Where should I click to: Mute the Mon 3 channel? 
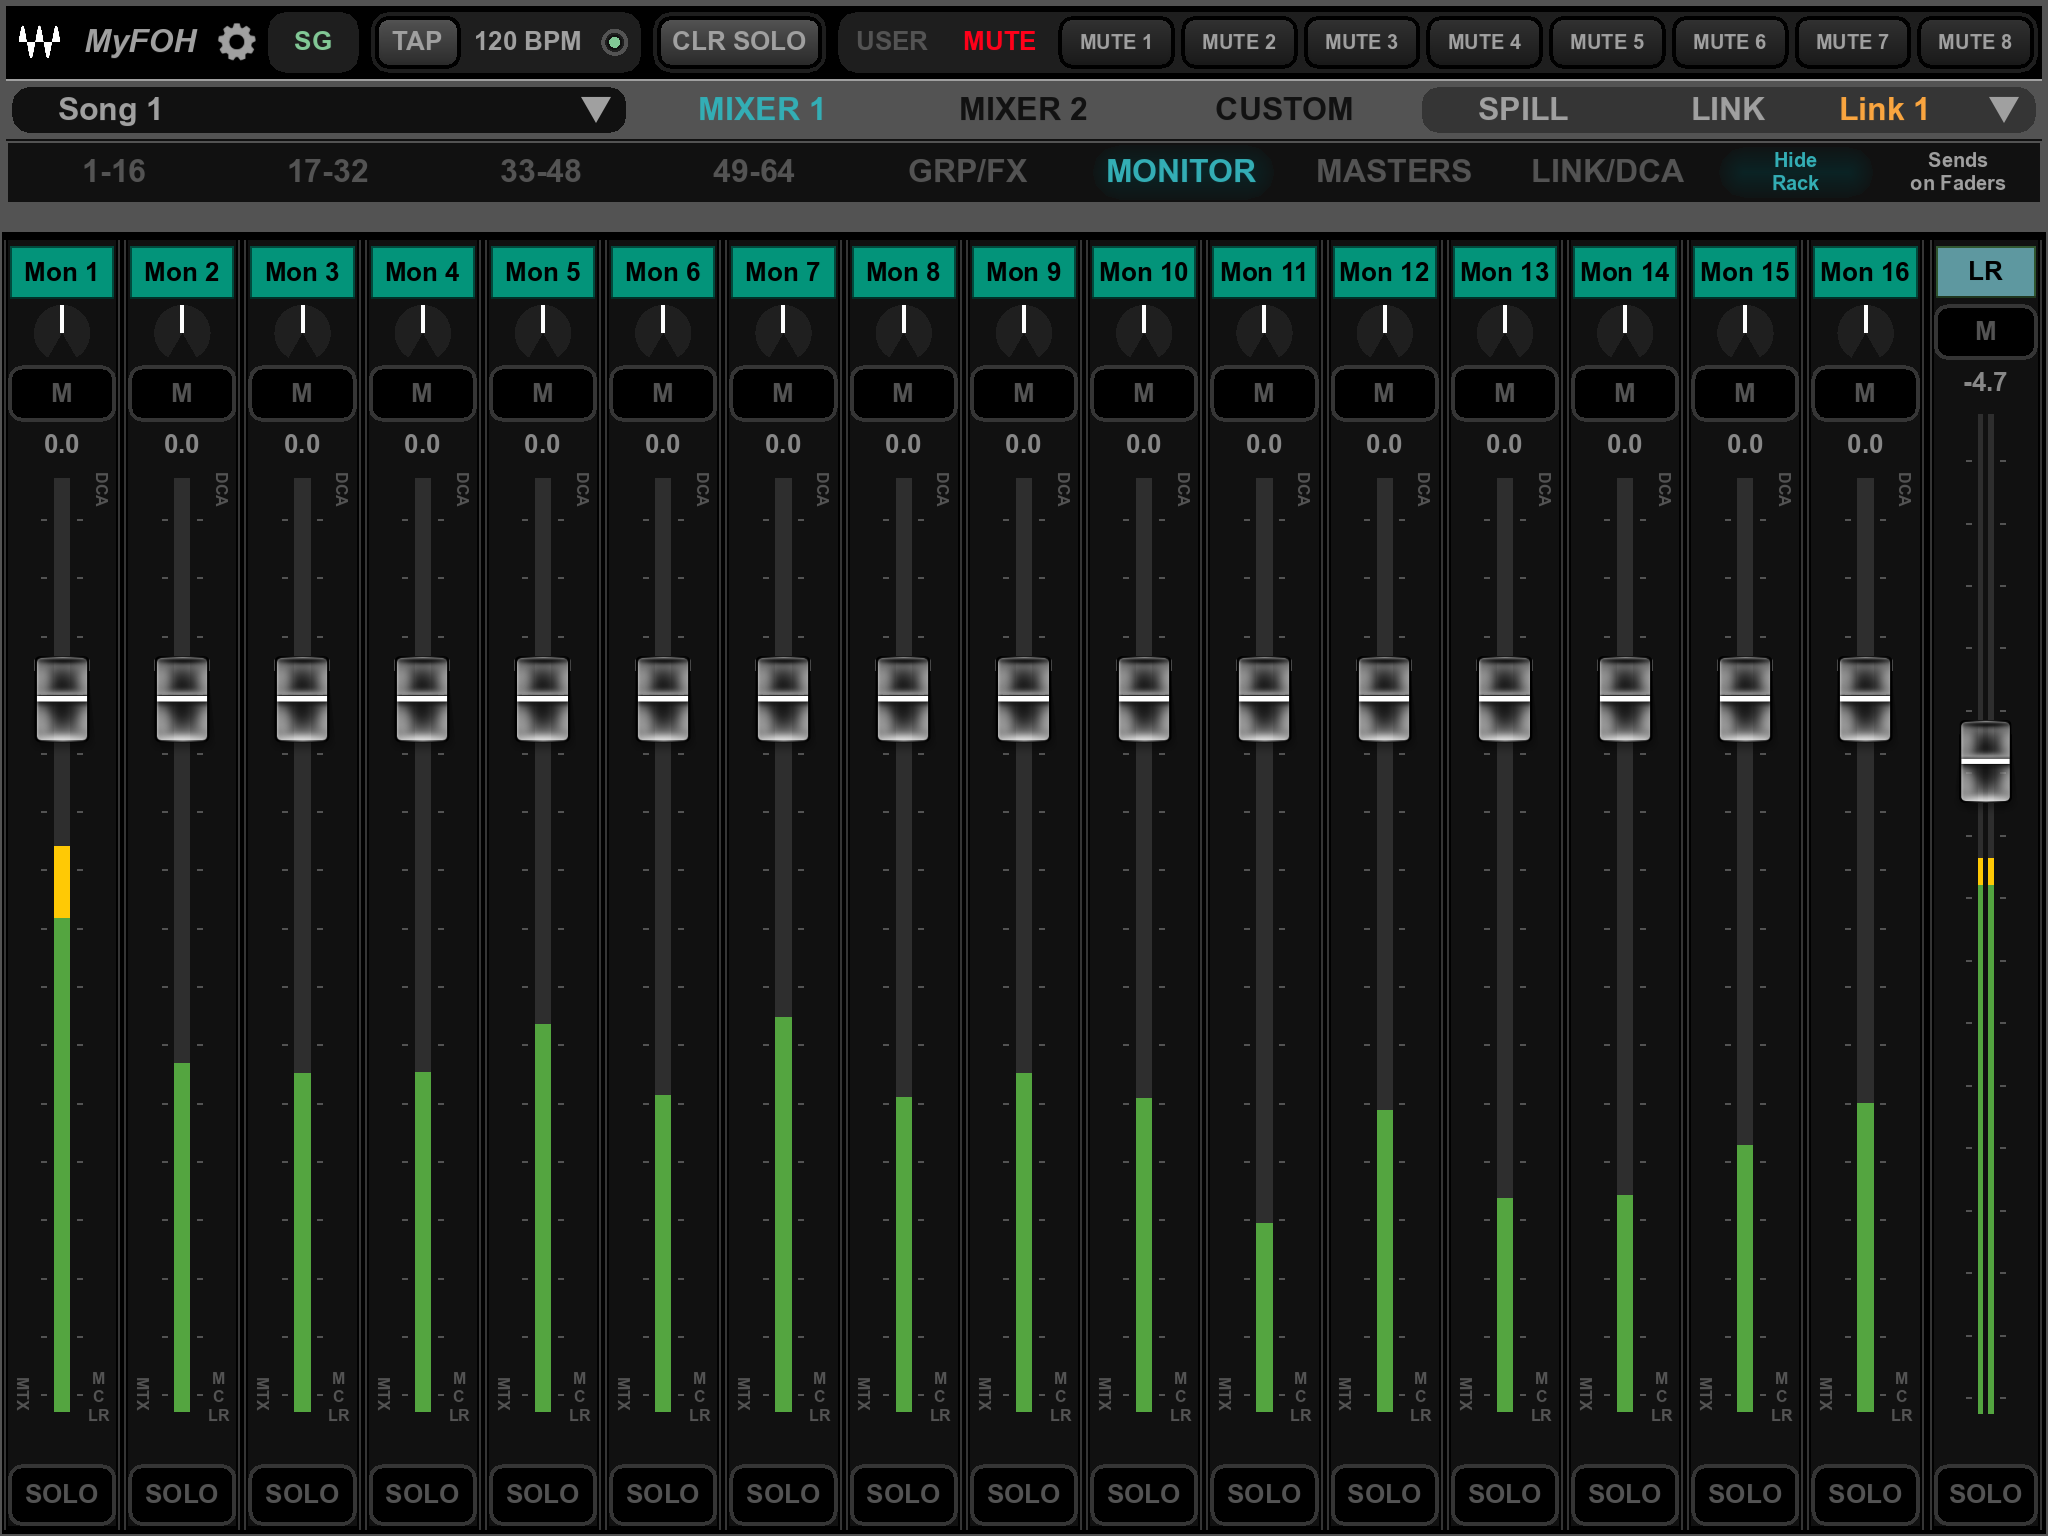pos(302,393)
